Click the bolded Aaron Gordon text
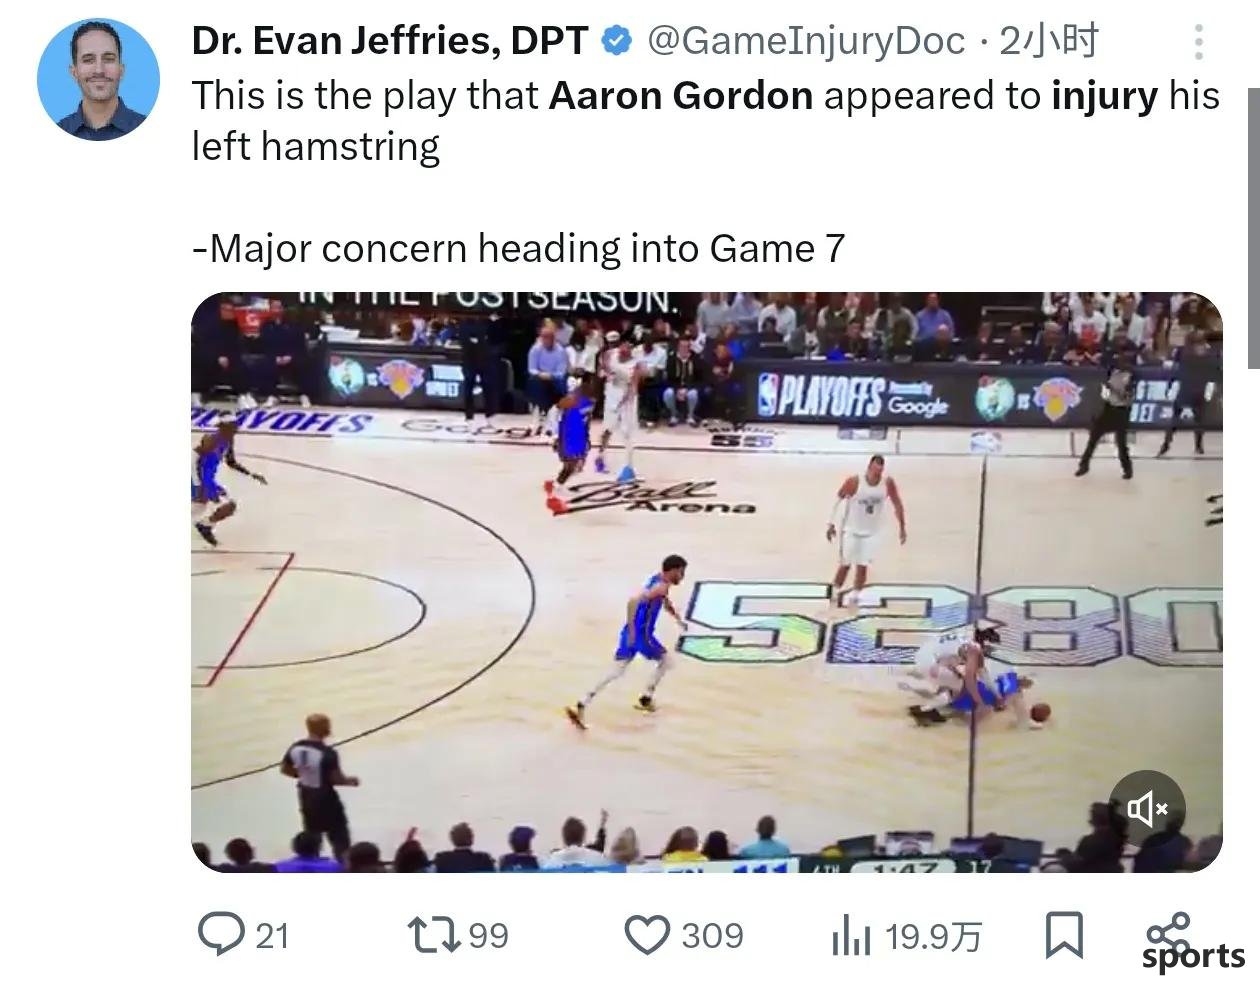Image resolution: width=1260 pixels, height=988 pixels. pyautogui.click(x=681, y=96)
